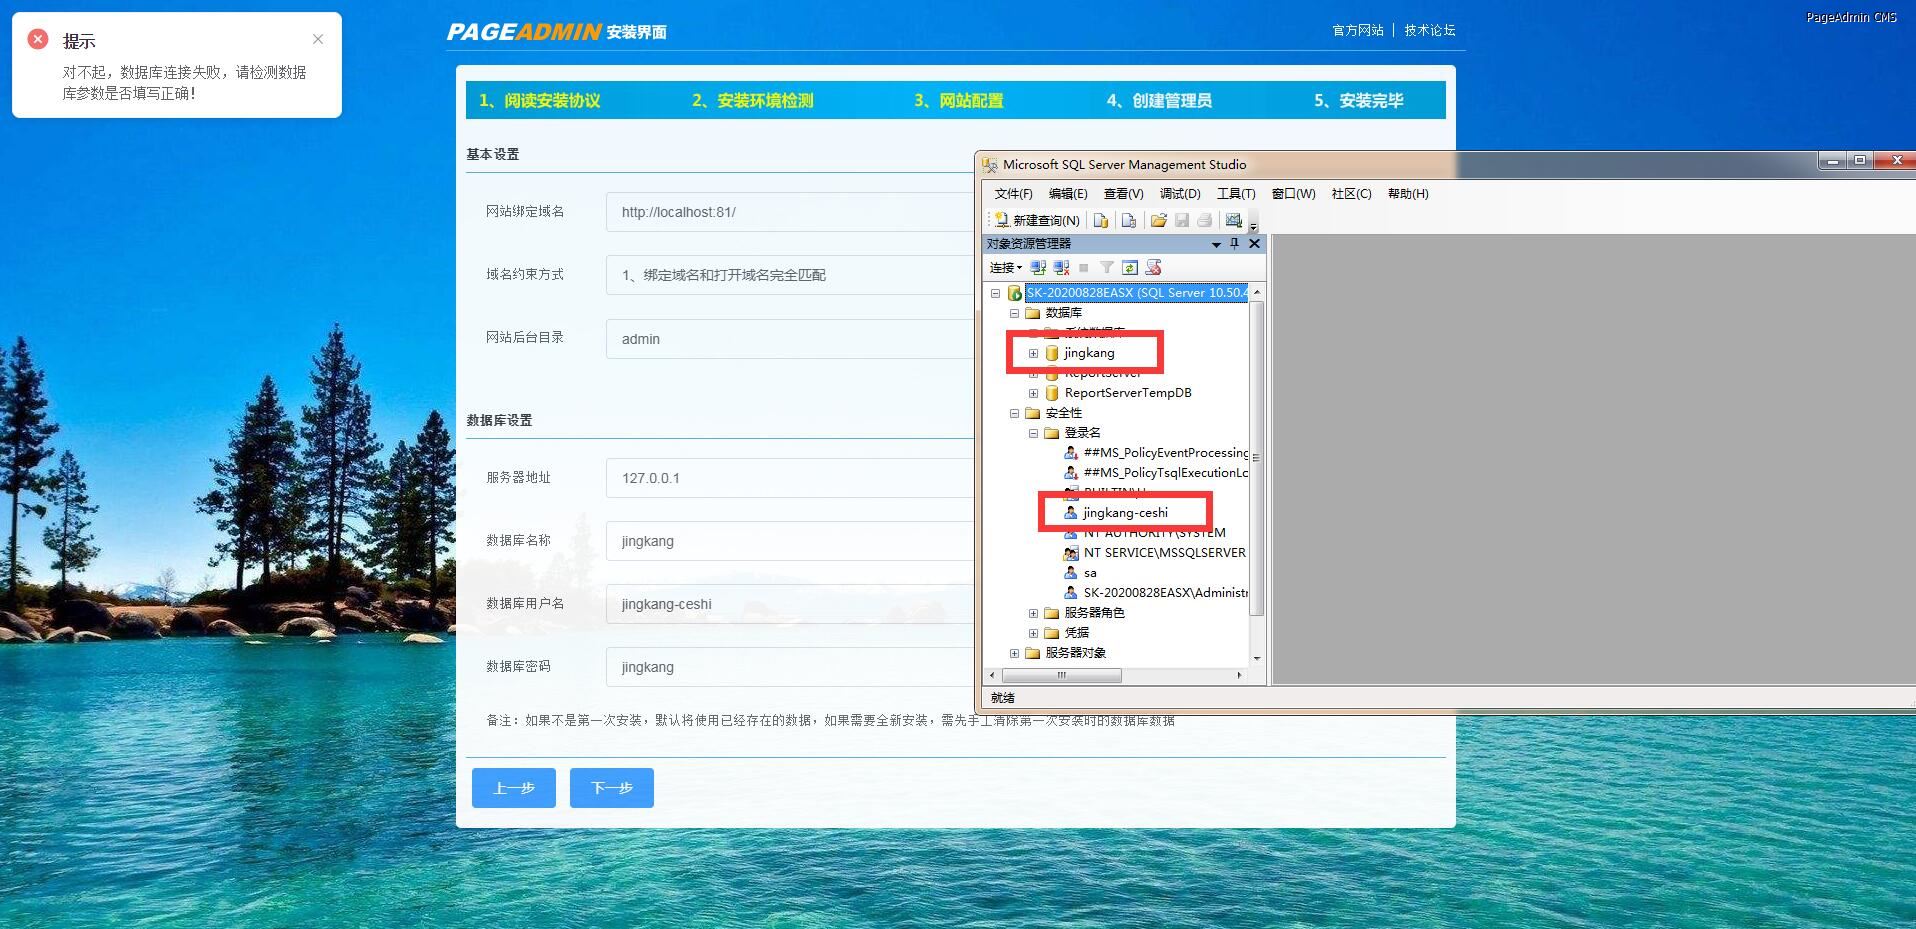Click the Disconnect icon in Object Explorer
The width and height of the screenshot is (1916, 929).
(1061, 267)
